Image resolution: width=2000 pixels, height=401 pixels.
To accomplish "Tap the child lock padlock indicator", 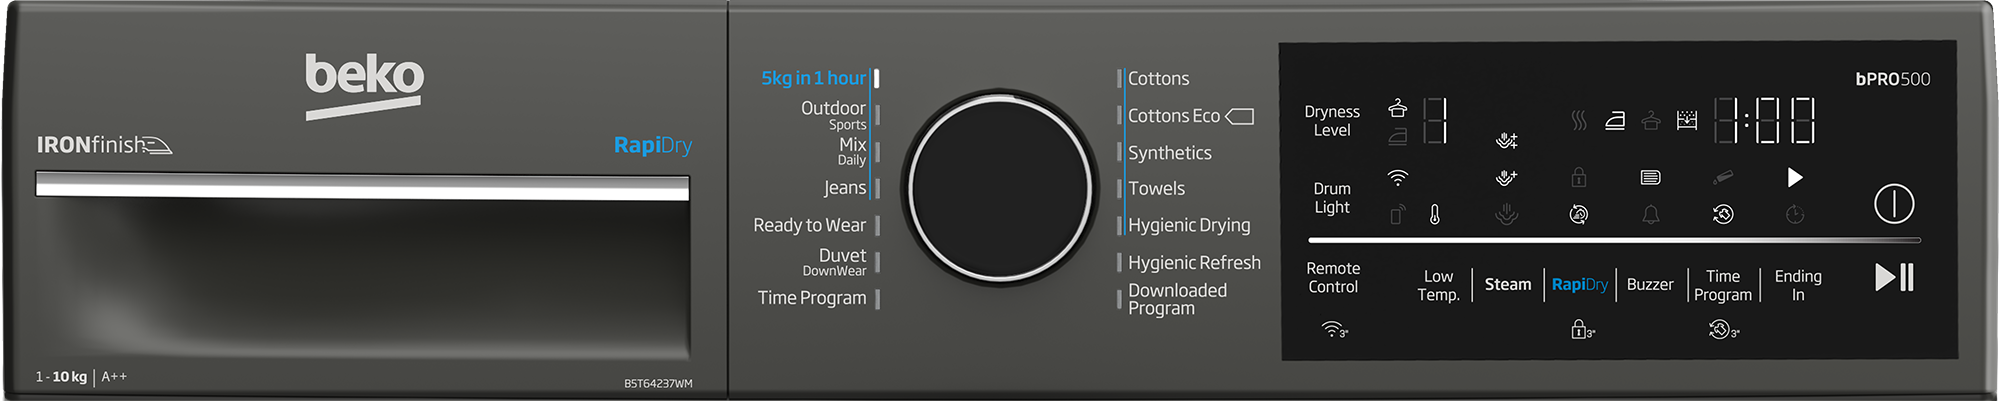I will click(1578, 177).
